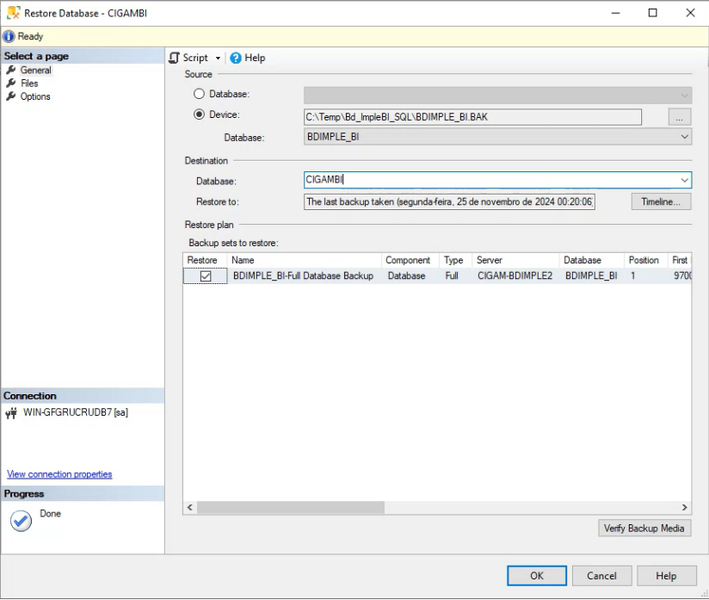The width and height of the screenshot is (709, 600).
Task: Click the Done progress checkmark icon
Action: click(x=21, y=521)
